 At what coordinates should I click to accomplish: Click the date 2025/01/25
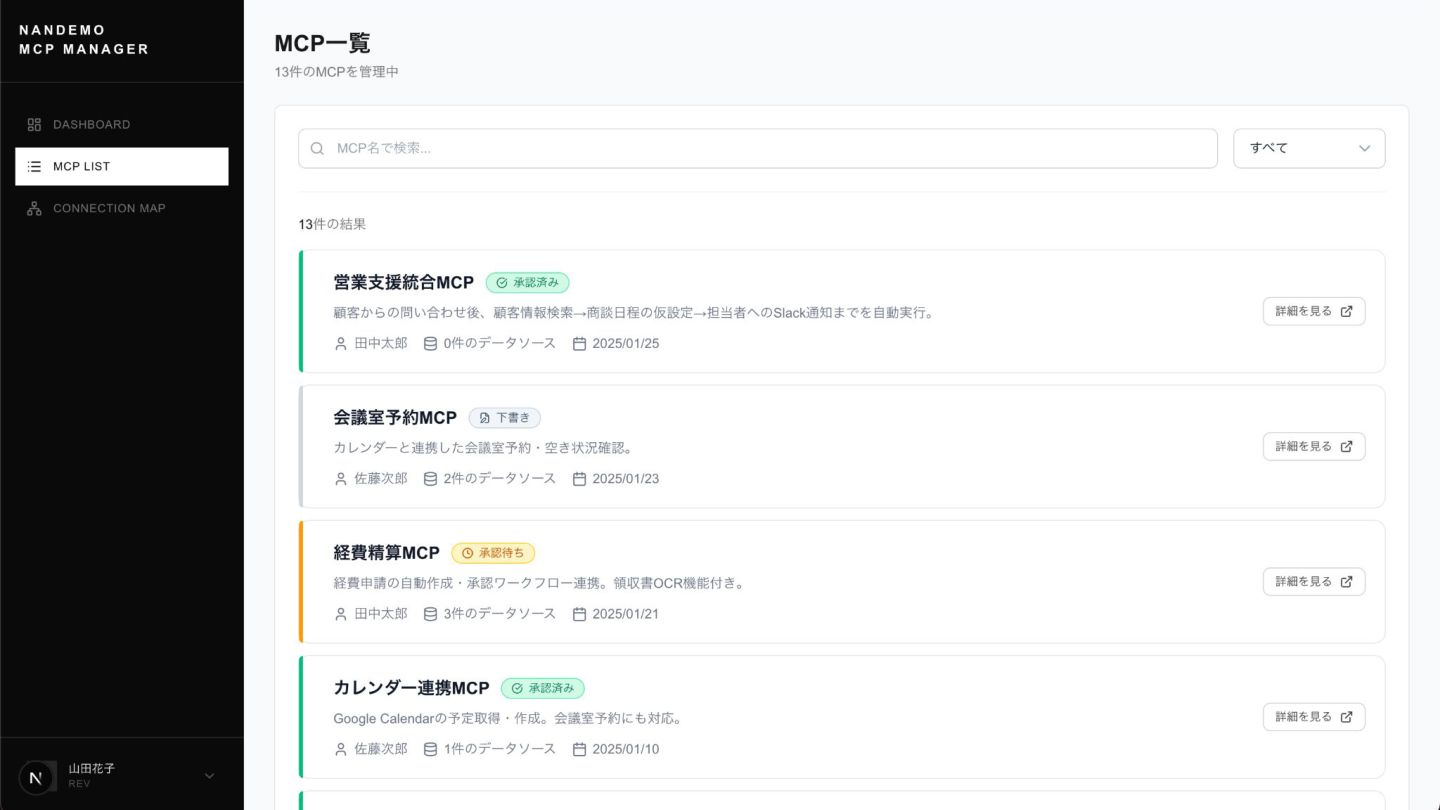pyautogui.click(x=626, y=343)
